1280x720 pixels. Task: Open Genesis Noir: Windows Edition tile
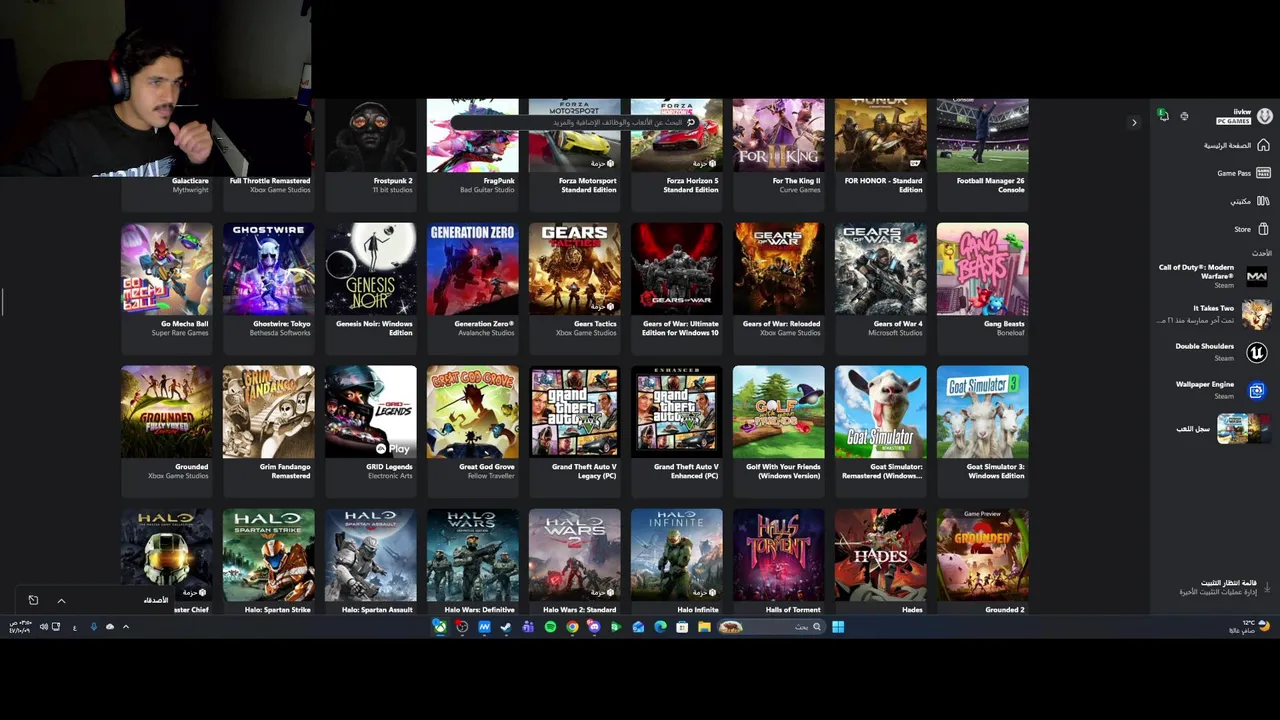point(371,288)
